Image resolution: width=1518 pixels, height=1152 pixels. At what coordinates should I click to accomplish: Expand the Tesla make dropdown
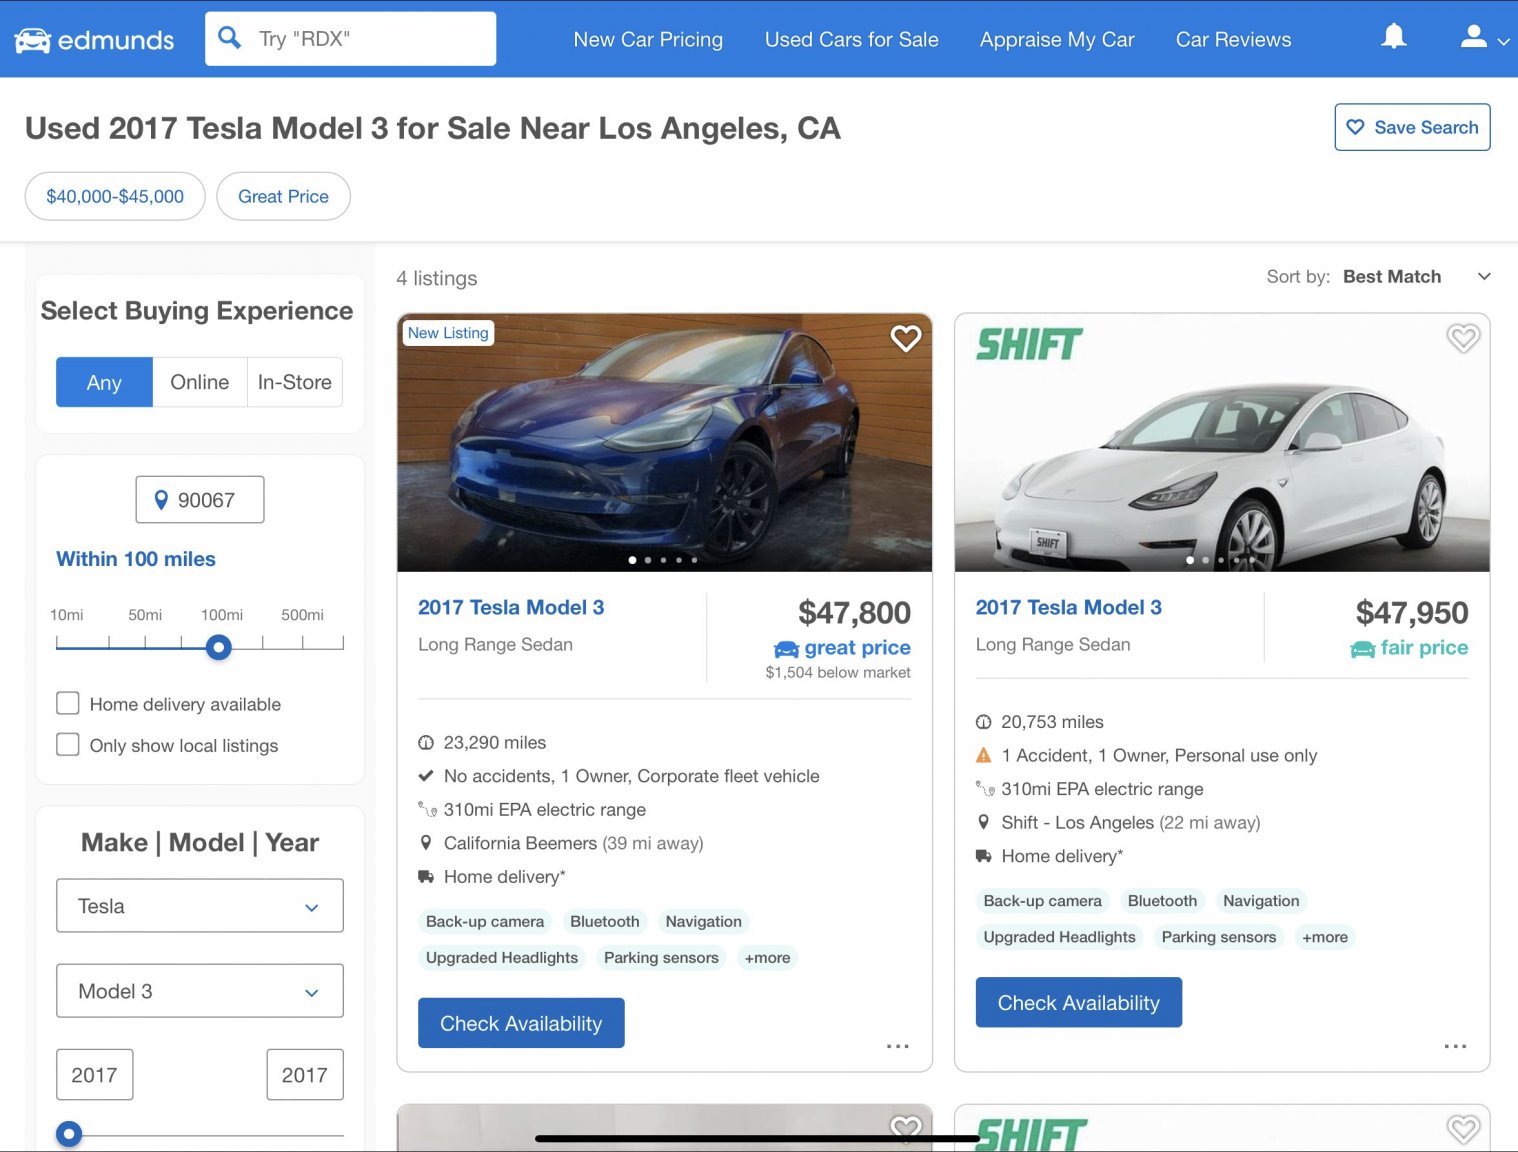tap(200, 906)
